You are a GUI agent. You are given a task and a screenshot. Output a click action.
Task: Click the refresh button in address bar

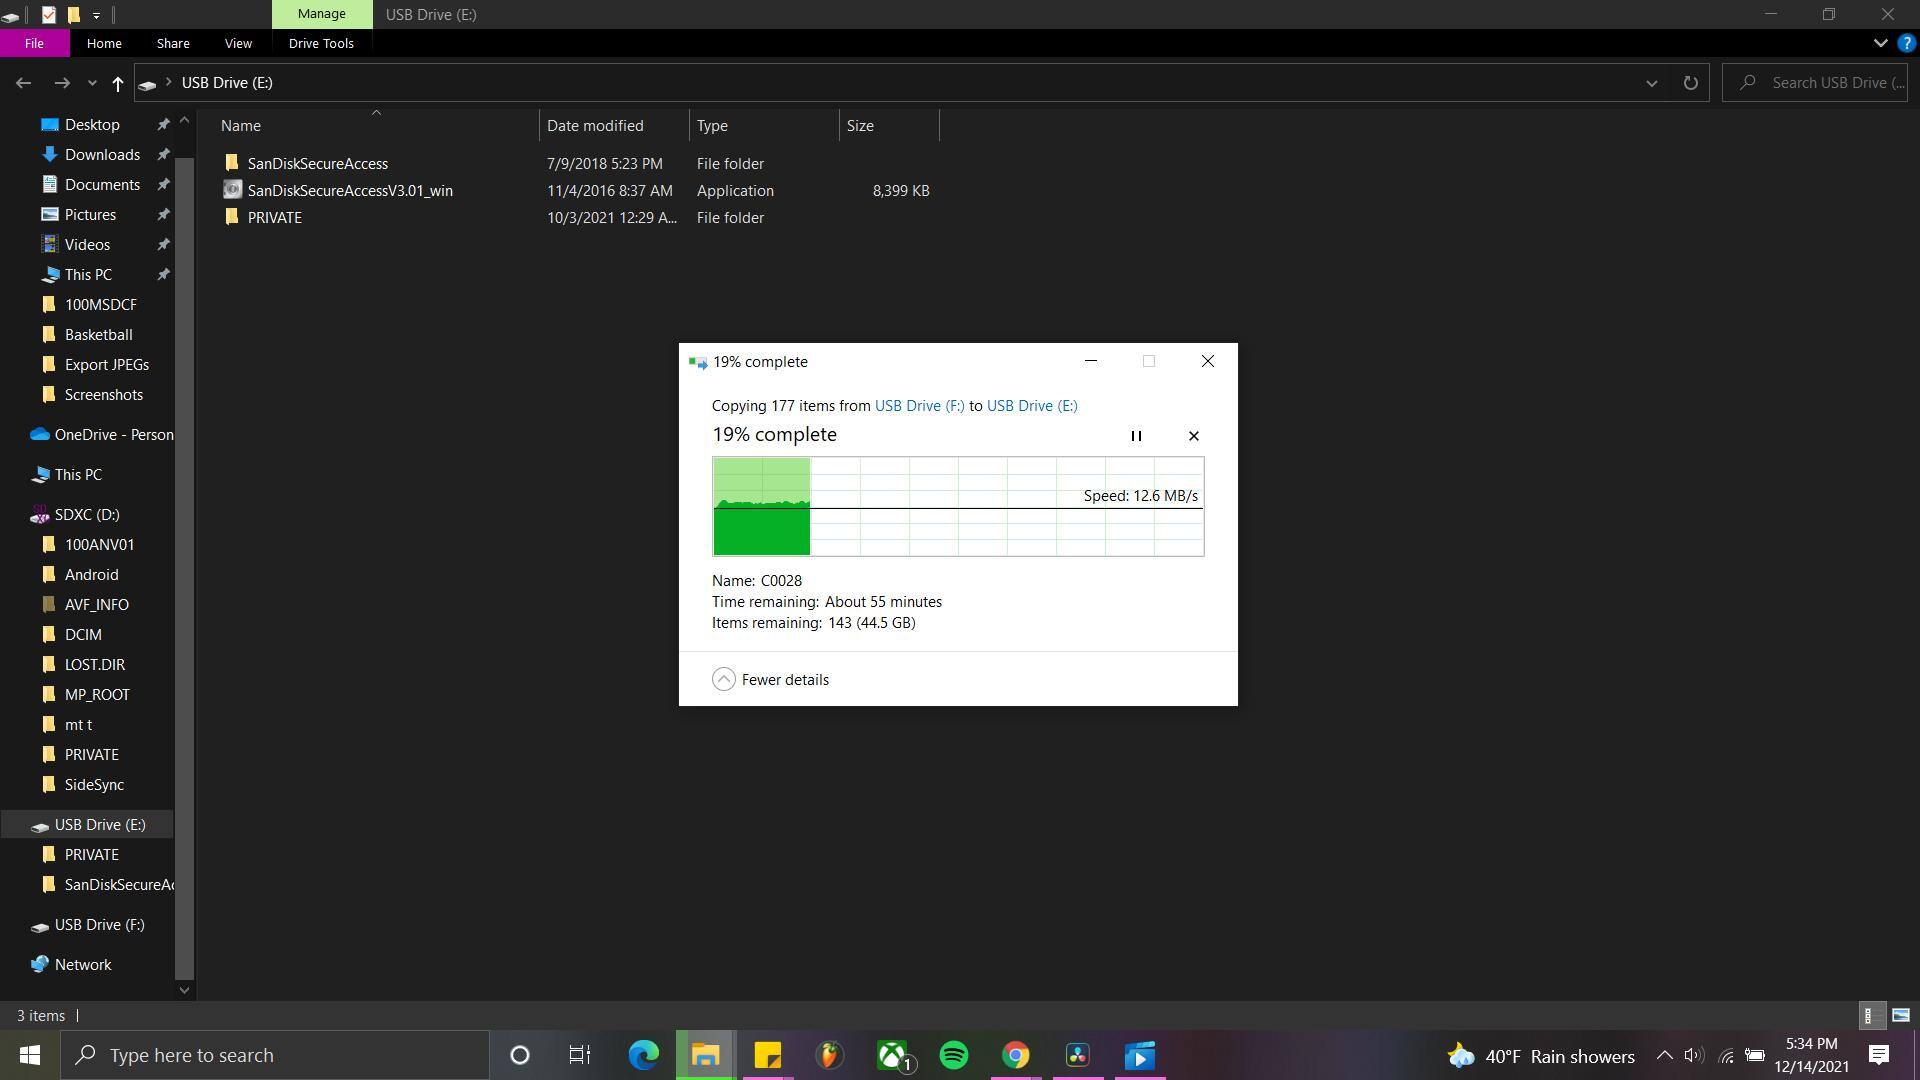[1690, 83]
